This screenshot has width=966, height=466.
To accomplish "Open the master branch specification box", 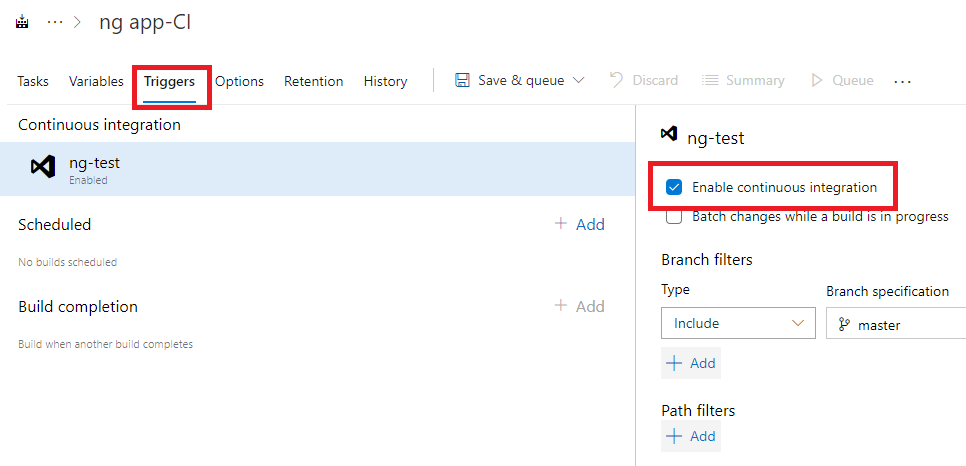I will point(895,324).
